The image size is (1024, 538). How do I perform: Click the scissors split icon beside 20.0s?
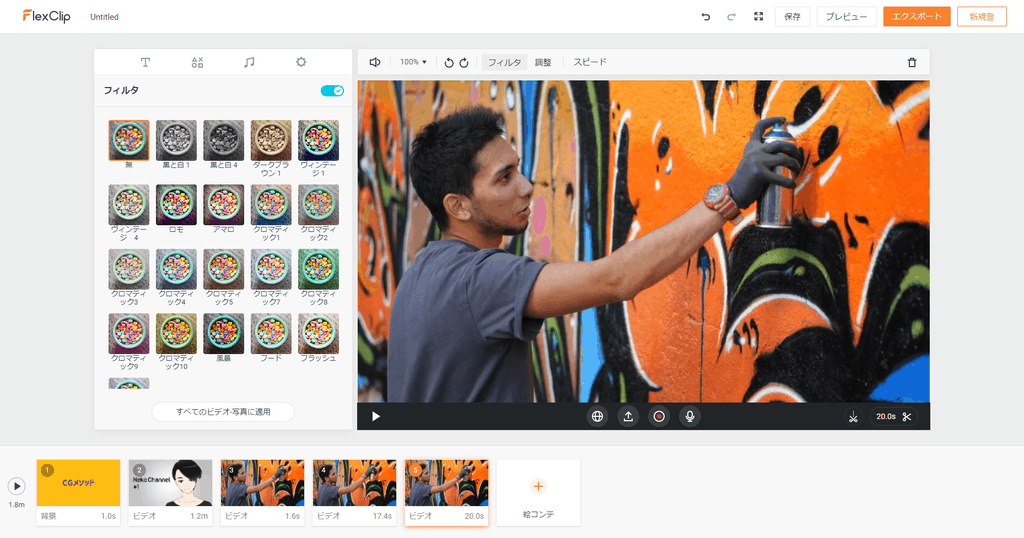907,416
